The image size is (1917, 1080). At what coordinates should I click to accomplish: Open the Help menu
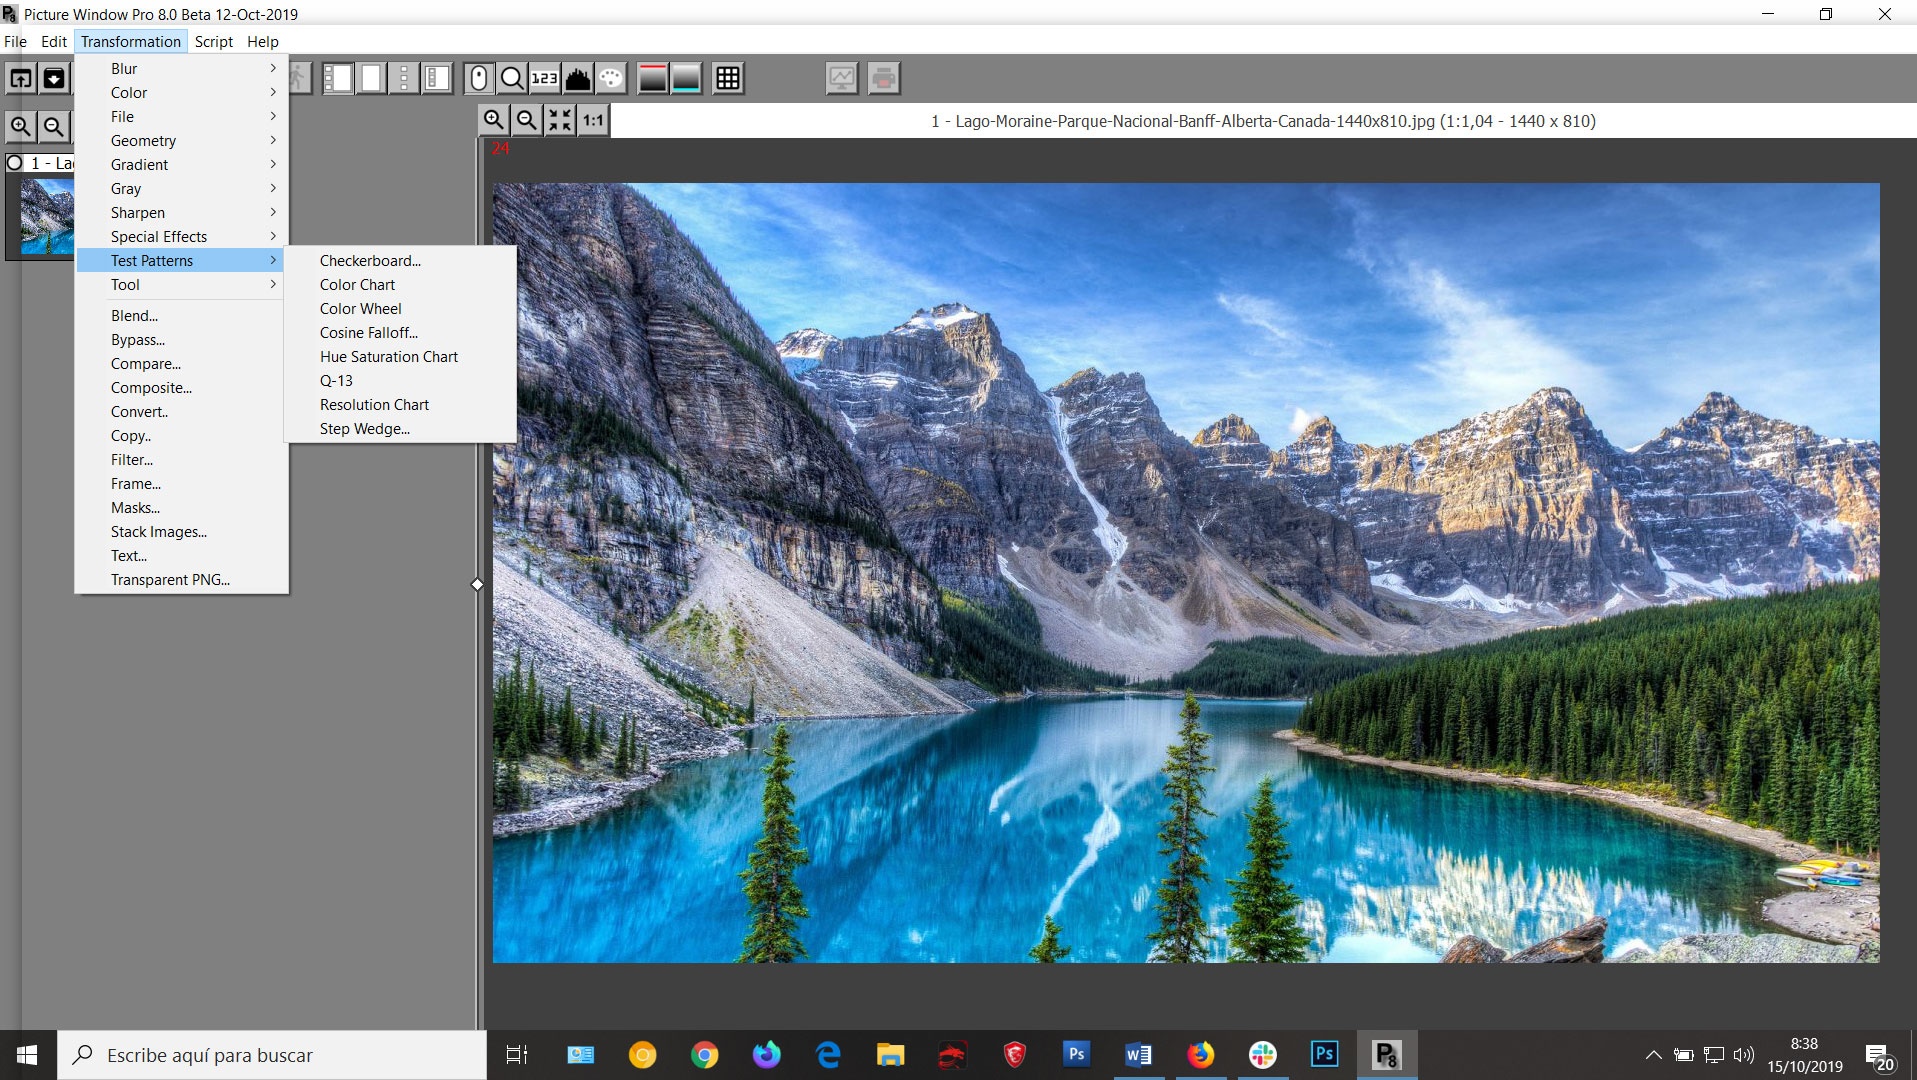pos(263,41)
